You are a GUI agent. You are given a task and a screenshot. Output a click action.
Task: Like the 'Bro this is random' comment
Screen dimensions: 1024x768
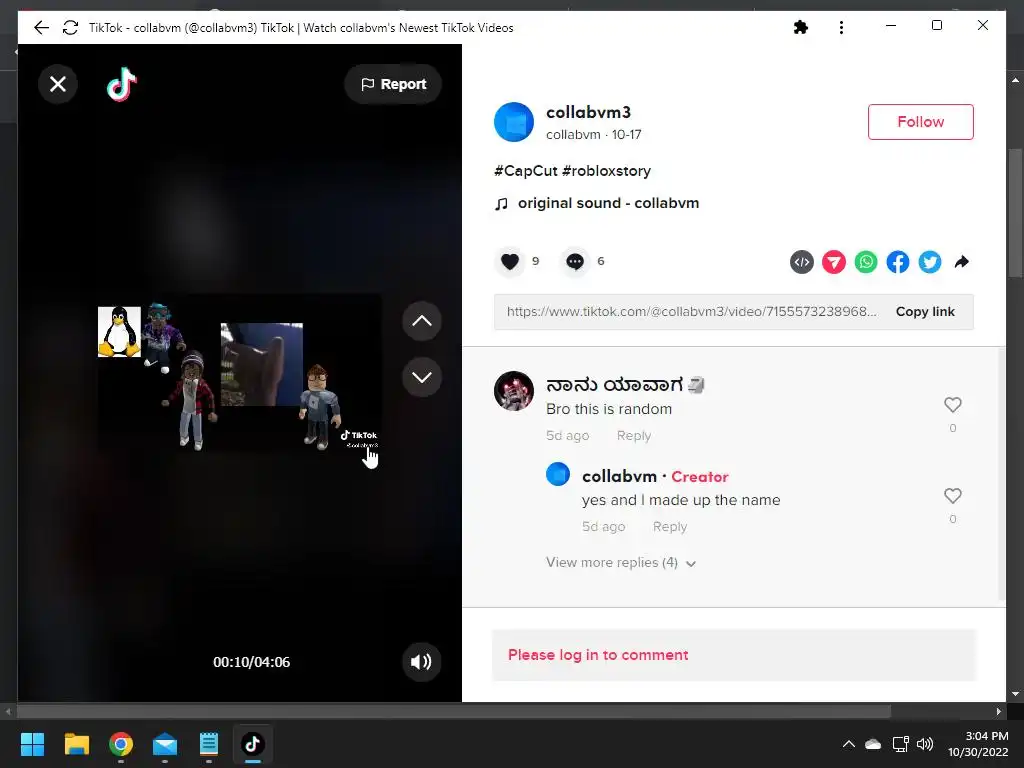point(953,405)
